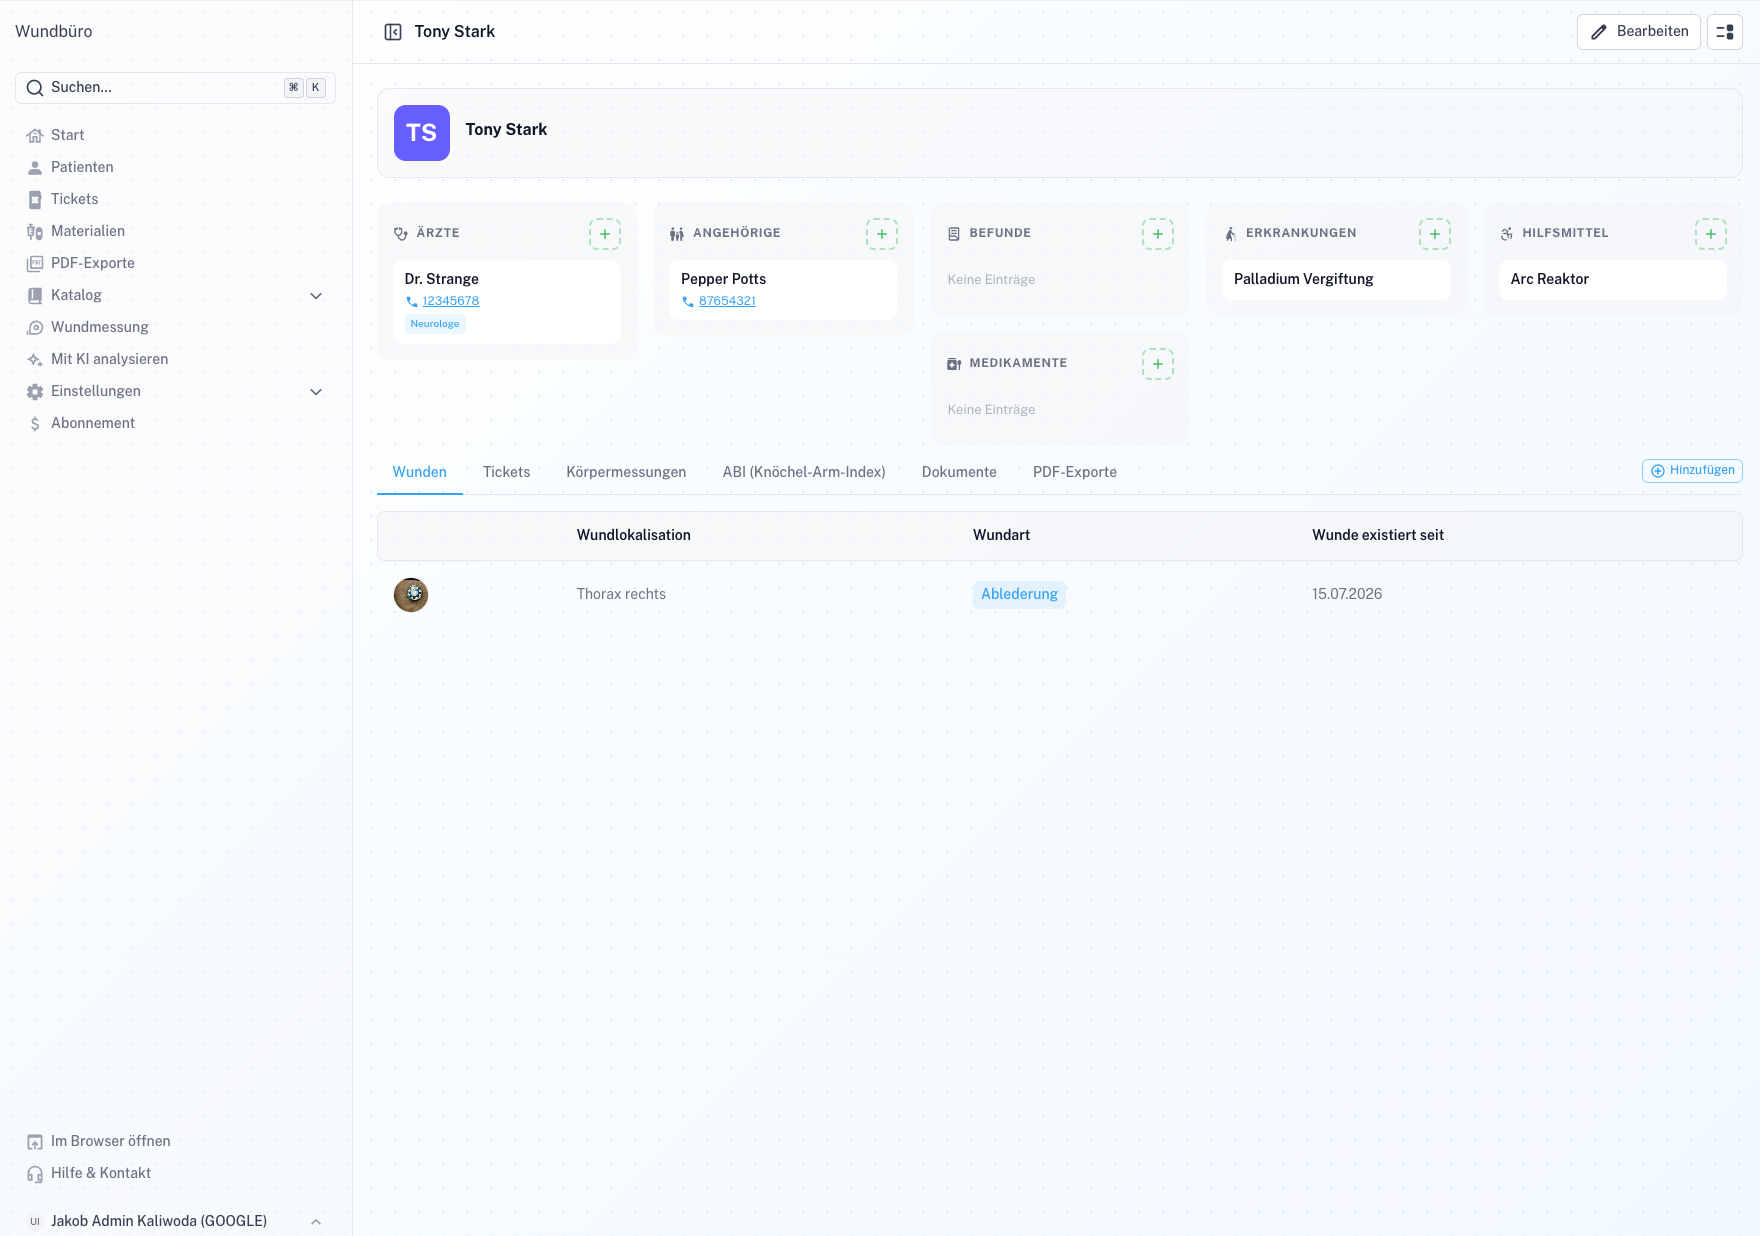Open the PDF-Exporte tab in patient view
Image resolution: width=1760 pixels, height=1236 pixels.
[1075, 472]
